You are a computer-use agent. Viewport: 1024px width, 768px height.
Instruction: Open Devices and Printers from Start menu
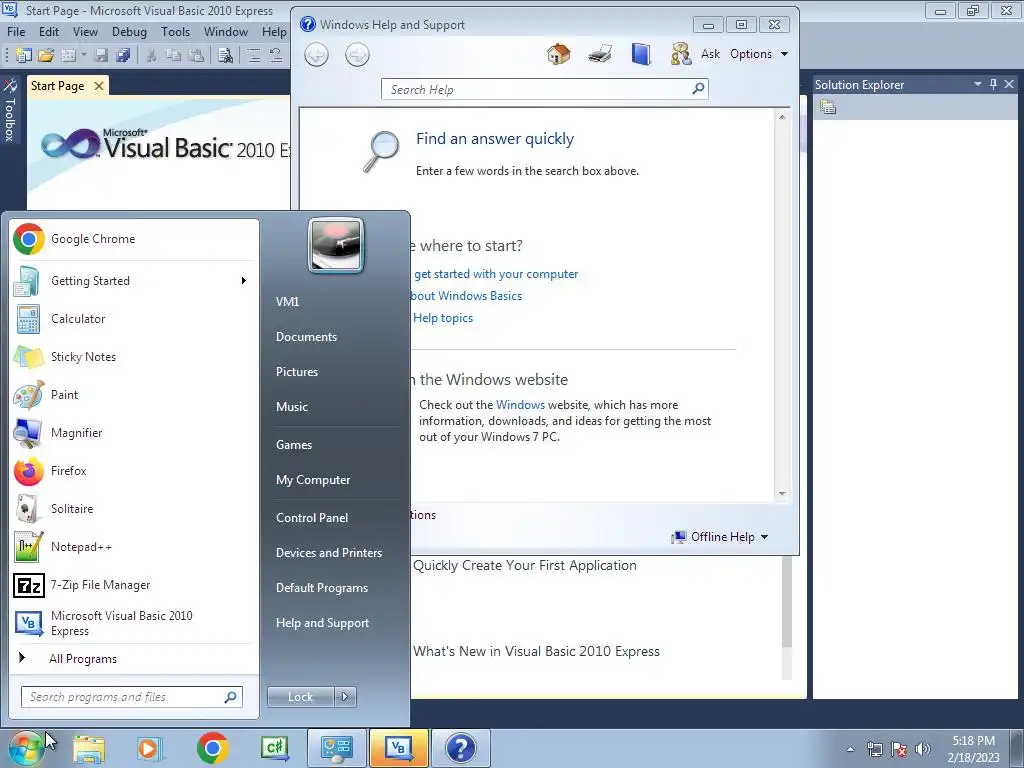(328, 553)
